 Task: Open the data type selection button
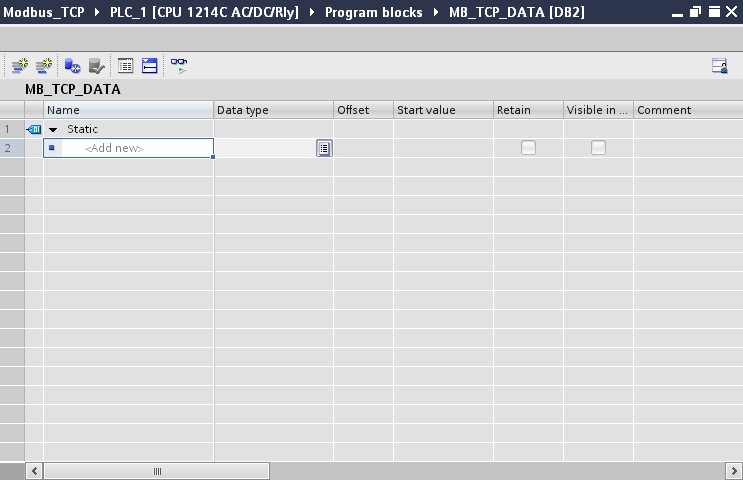324,148
